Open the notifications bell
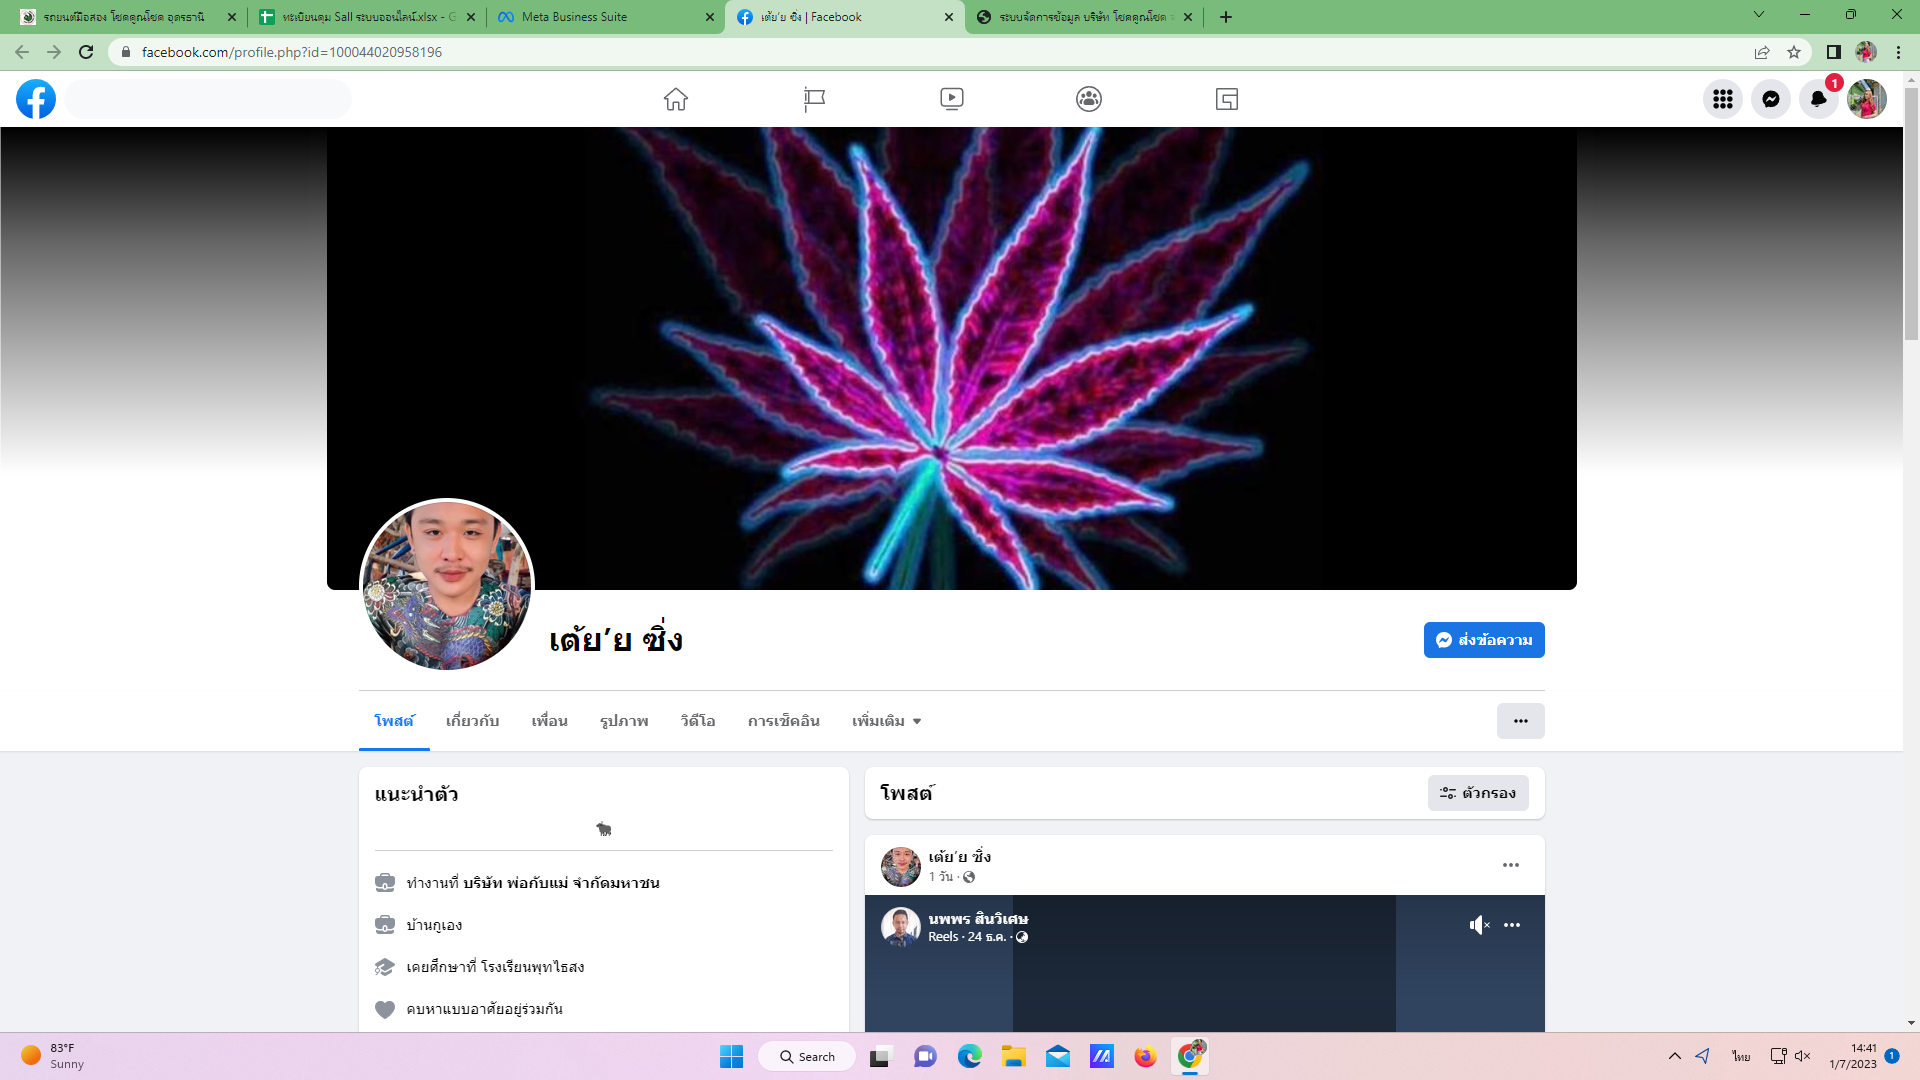Image resolution: width=1920 pixels, height=1080 pixels. click(1818, 99)
